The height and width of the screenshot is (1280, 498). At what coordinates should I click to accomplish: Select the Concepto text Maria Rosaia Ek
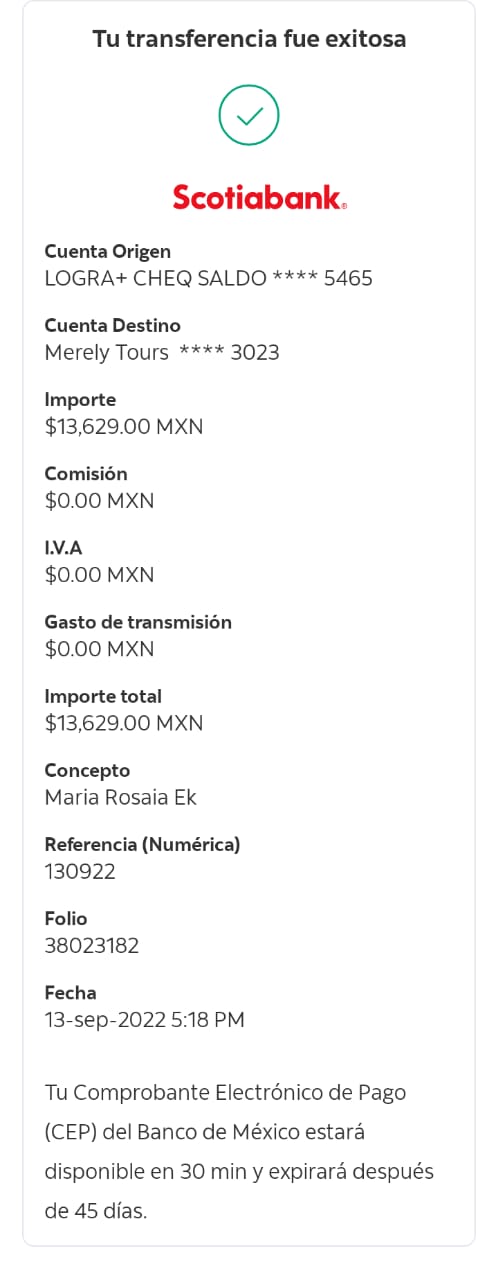tap(121, 797)
